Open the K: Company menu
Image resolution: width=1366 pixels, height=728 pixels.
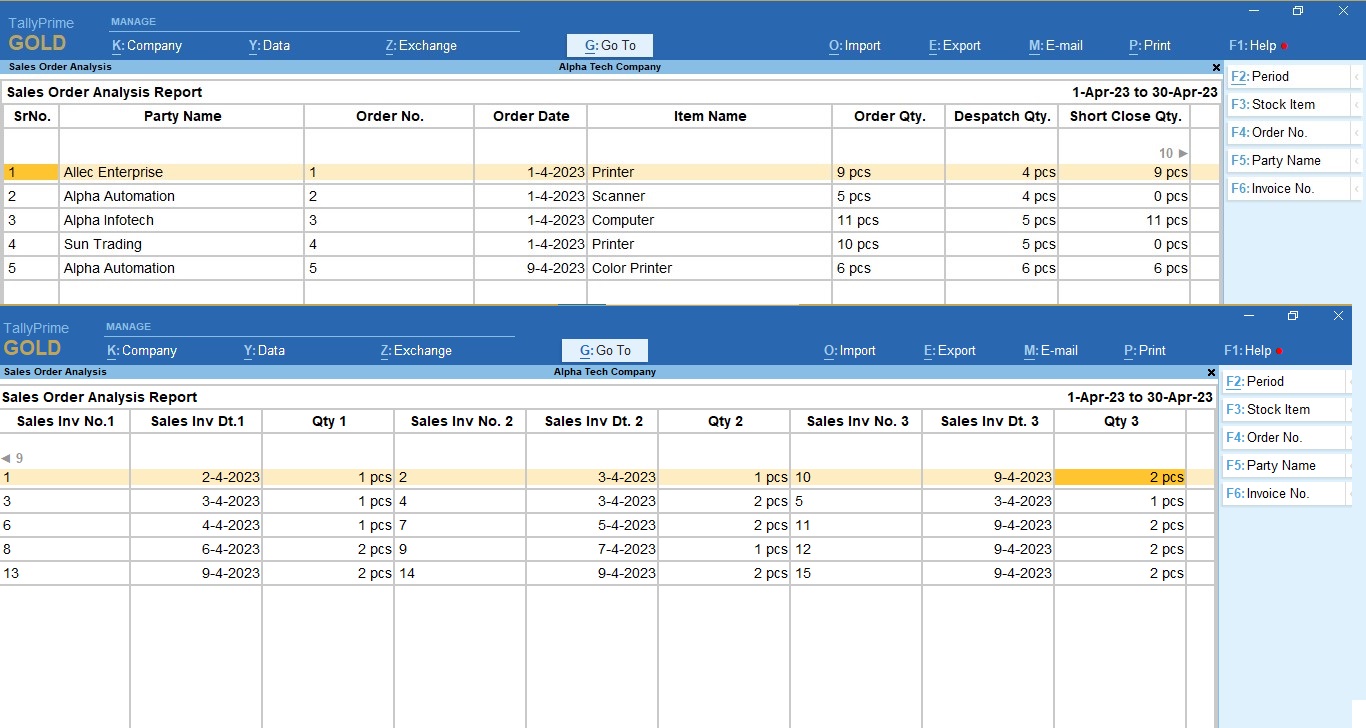(146, 45)
